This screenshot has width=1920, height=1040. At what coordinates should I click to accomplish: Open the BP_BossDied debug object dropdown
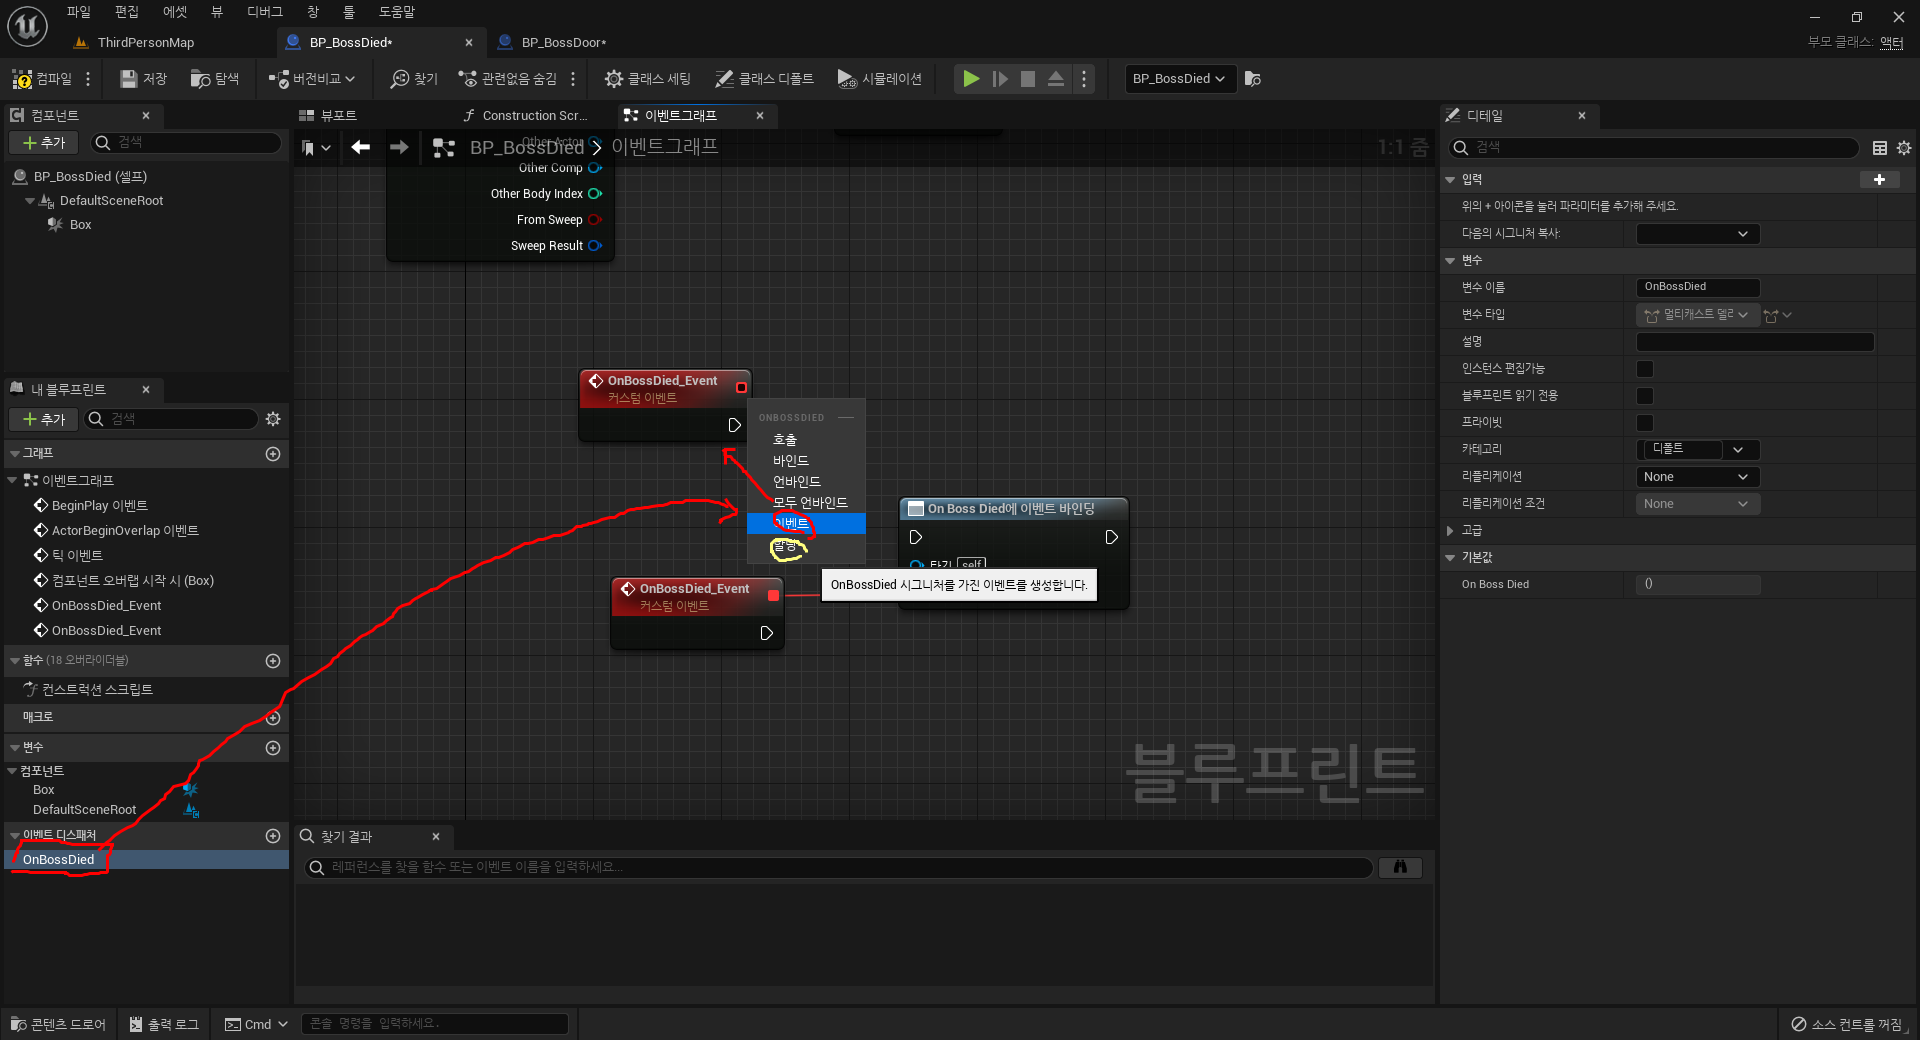pyautogui.click(x=1180, y=79)
